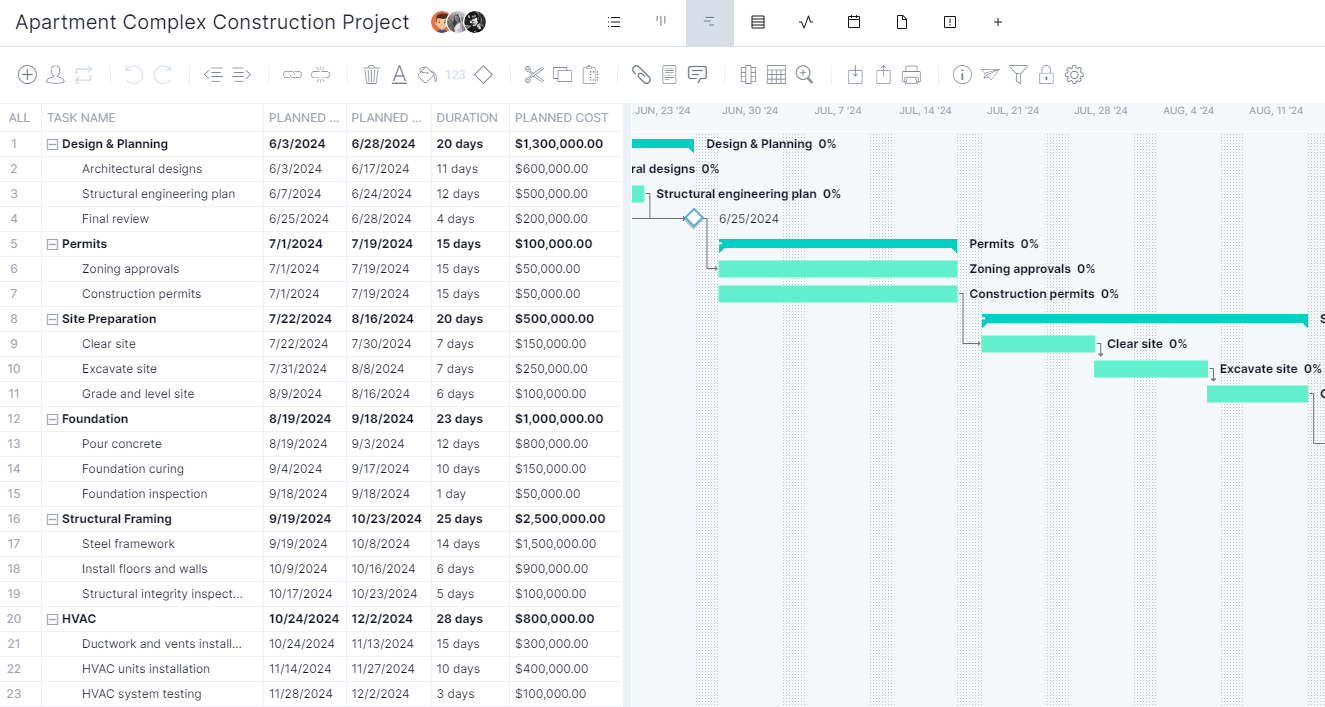Viewport: 1325px width, 707px height.
Task: Click the paste clipboard icon
Action: 590,74
